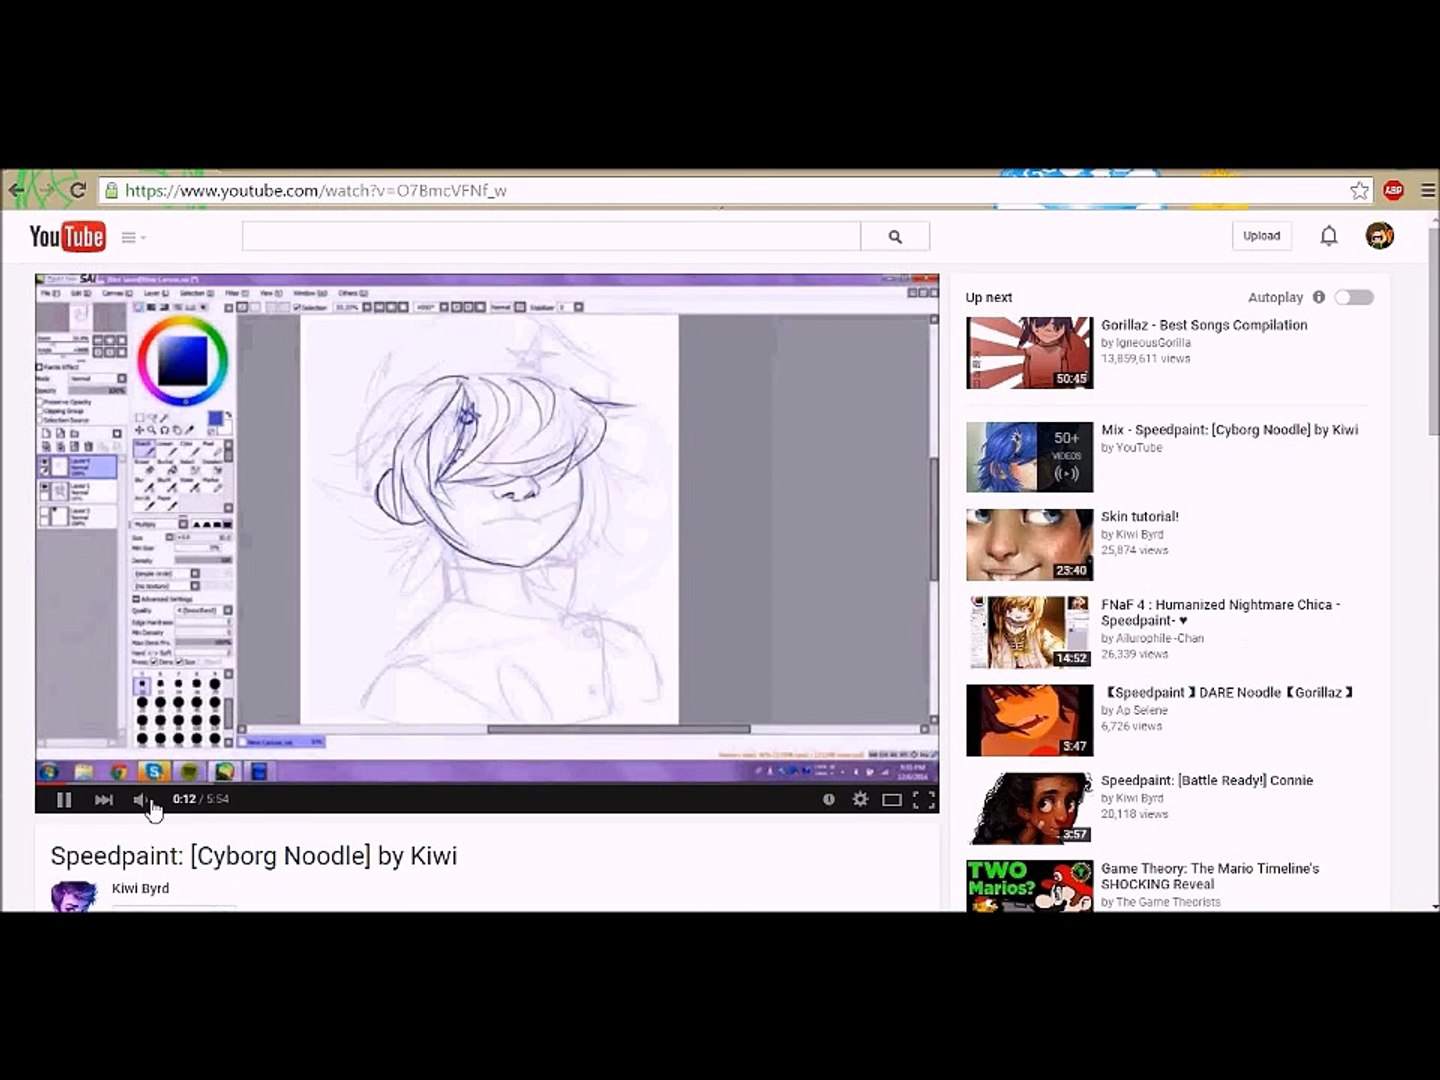Open the FNaF 4 Nightmare Chica thumbnail
This screenshot has width=1440, height=1080.
[1029, 633]
